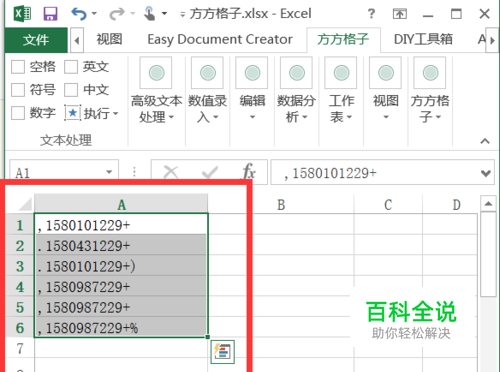Switch to the 视图 tab
The image size is (500, 372).
pos(109,39)
